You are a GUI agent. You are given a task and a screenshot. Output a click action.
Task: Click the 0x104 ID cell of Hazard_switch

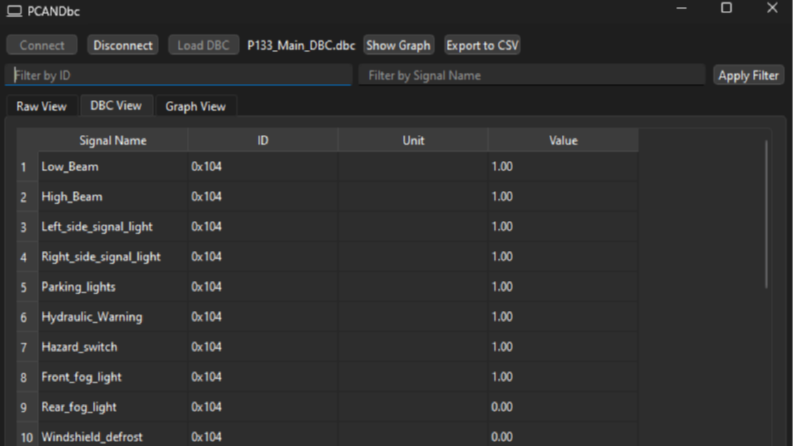click(x=262, y=347)
